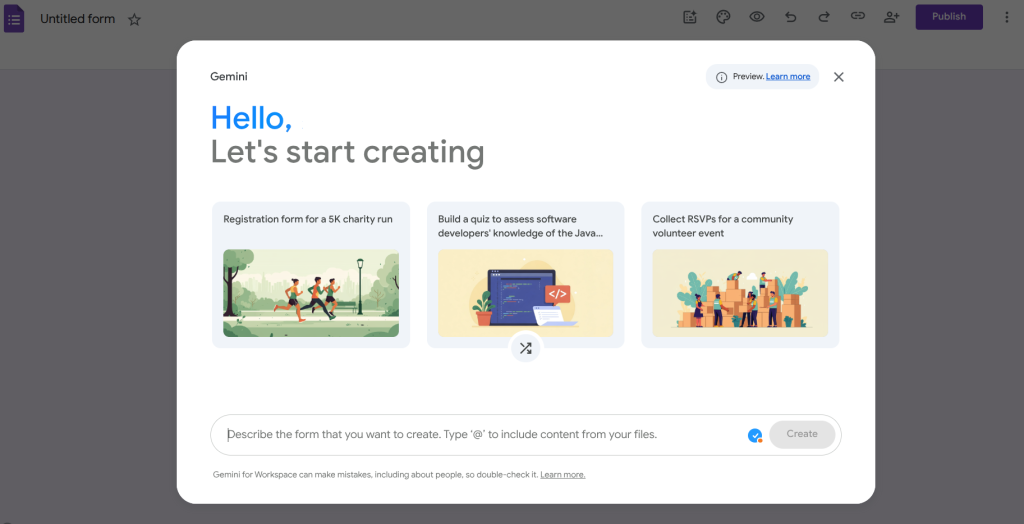Open the customize theme palette icon
The width and height of the screenshot is (1024, 524).
[723, 17]
